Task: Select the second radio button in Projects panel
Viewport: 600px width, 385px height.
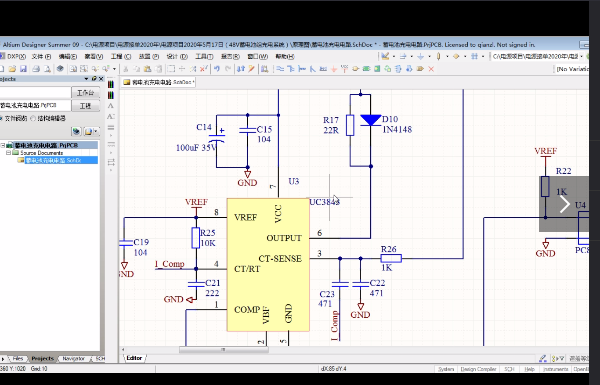Action: (33, 118)
